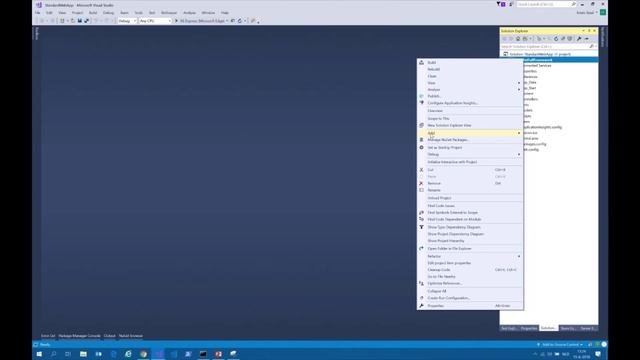Screen dimensions: 640x360
Task: Open the Edit menu
Action: (x=49, y=13)
